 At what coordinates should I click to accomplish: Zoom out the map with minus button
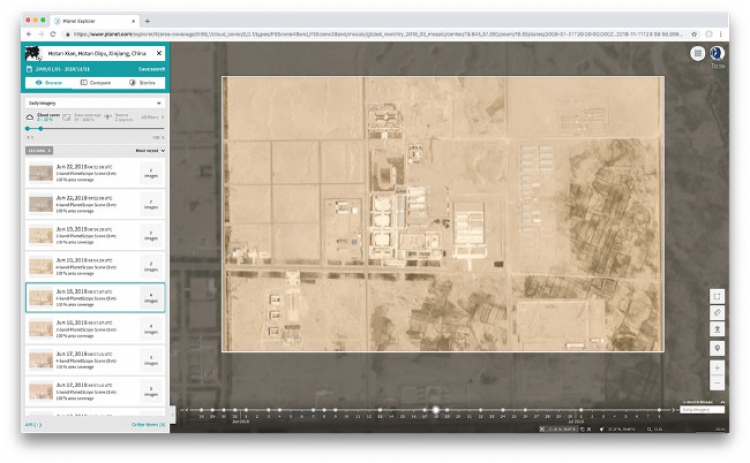tap(717, 383)
